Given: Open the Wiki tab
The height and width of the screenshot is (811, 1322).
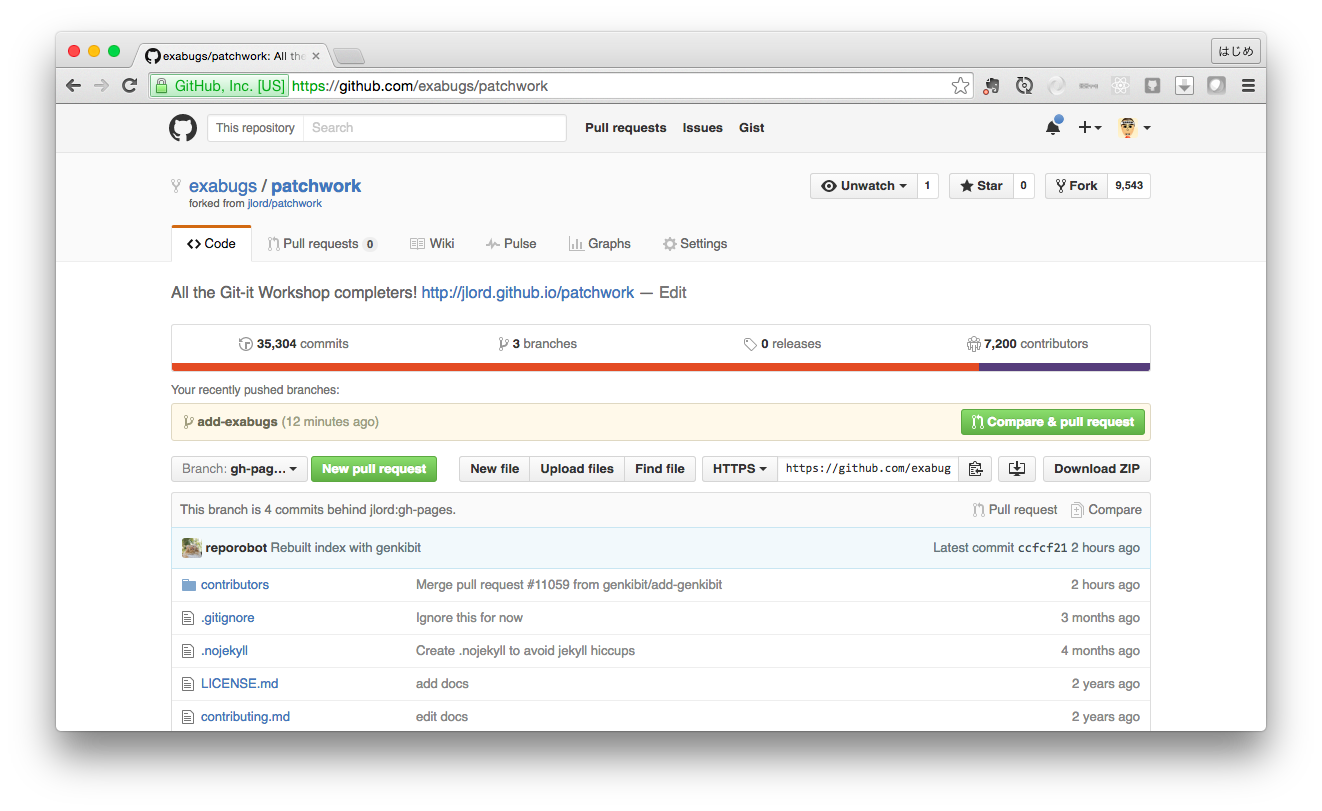Looking at the screenshot, I should [432, 244].
